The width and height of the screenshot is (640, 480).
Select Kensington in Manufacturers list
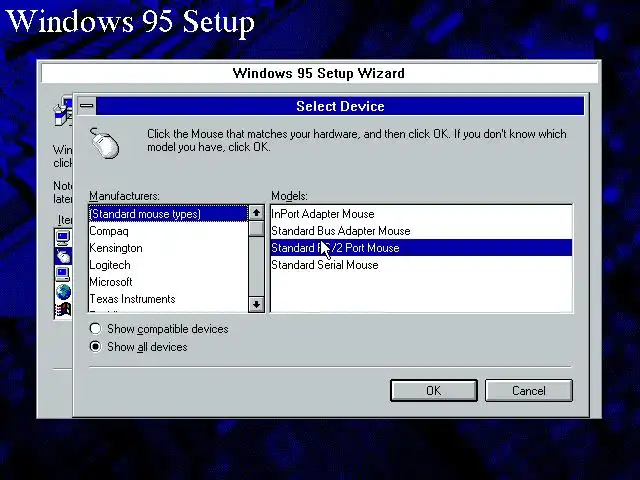[x=168, y=248]
